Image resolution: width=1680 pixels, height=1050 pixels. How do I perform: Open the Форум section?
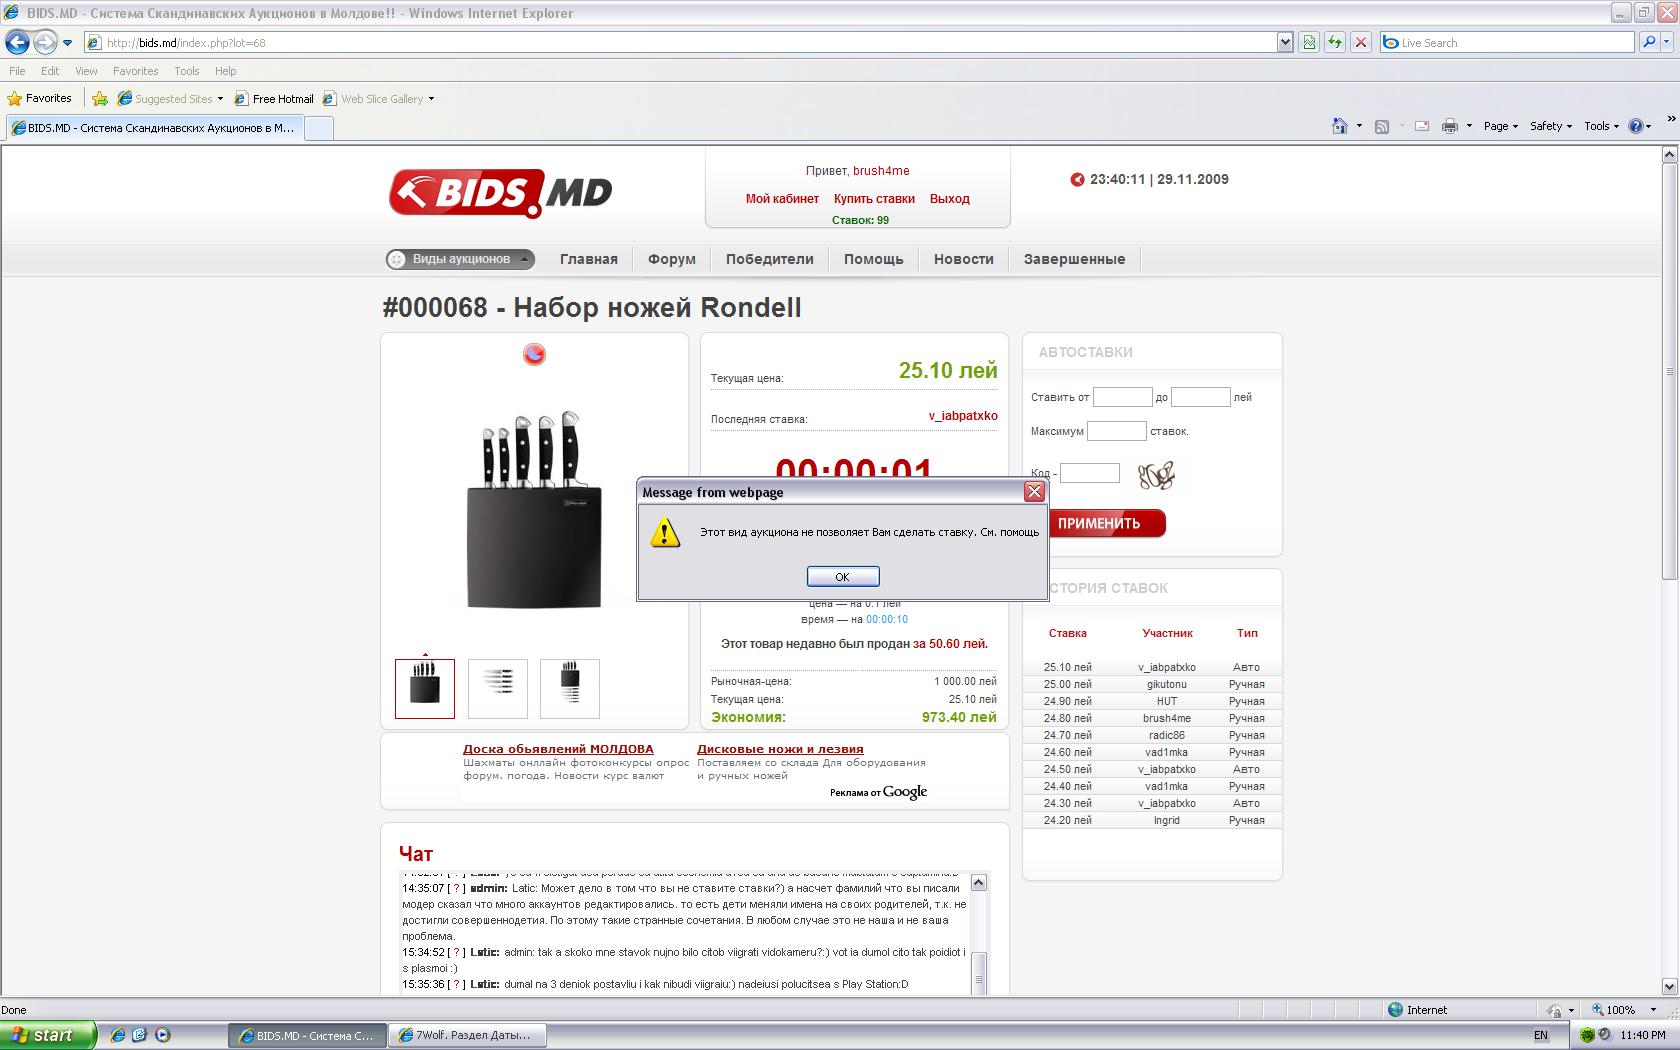671,259
